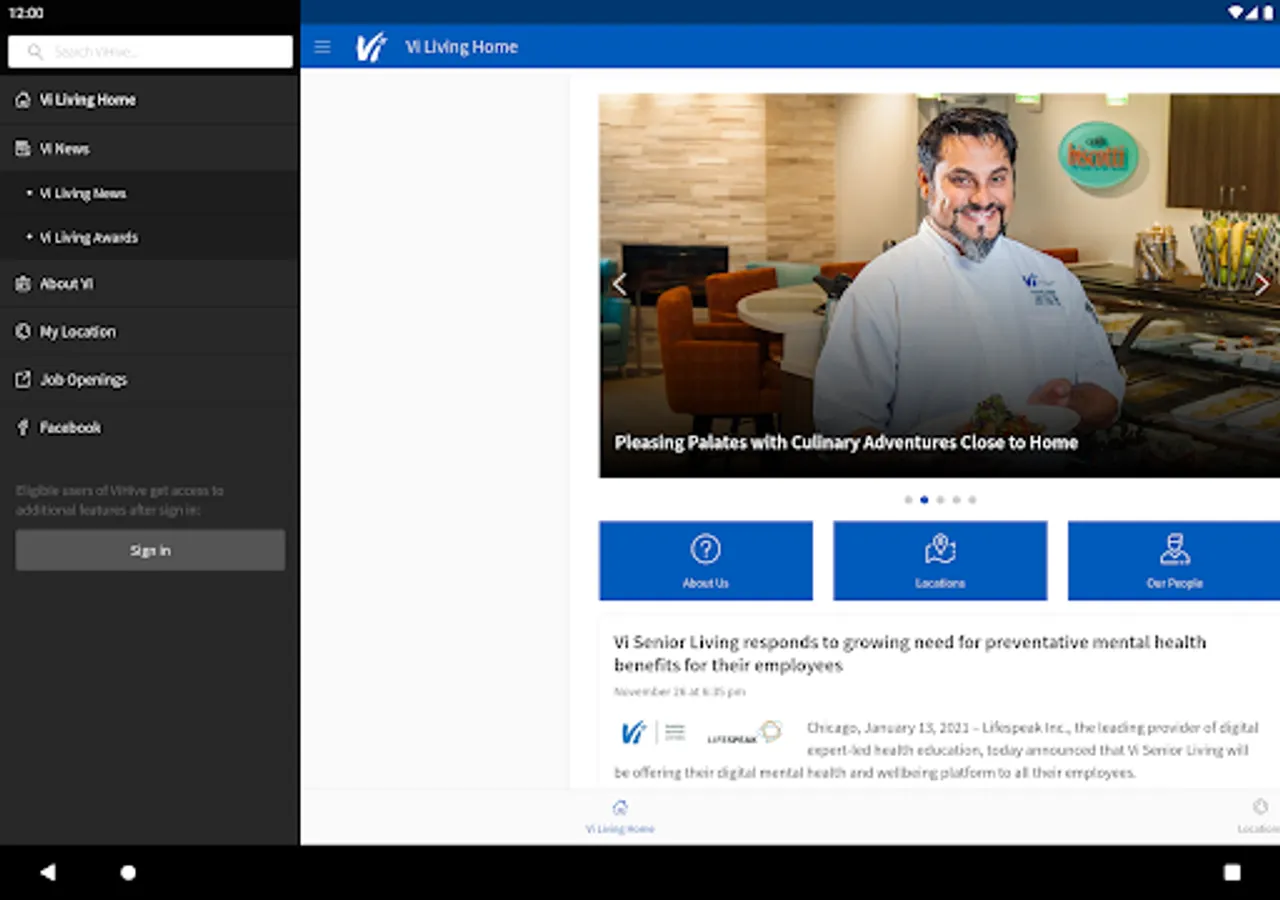Screen dimensions: 1280x900
Task: Select Vi Living Awards submenu item
Action: pos(150,237)
